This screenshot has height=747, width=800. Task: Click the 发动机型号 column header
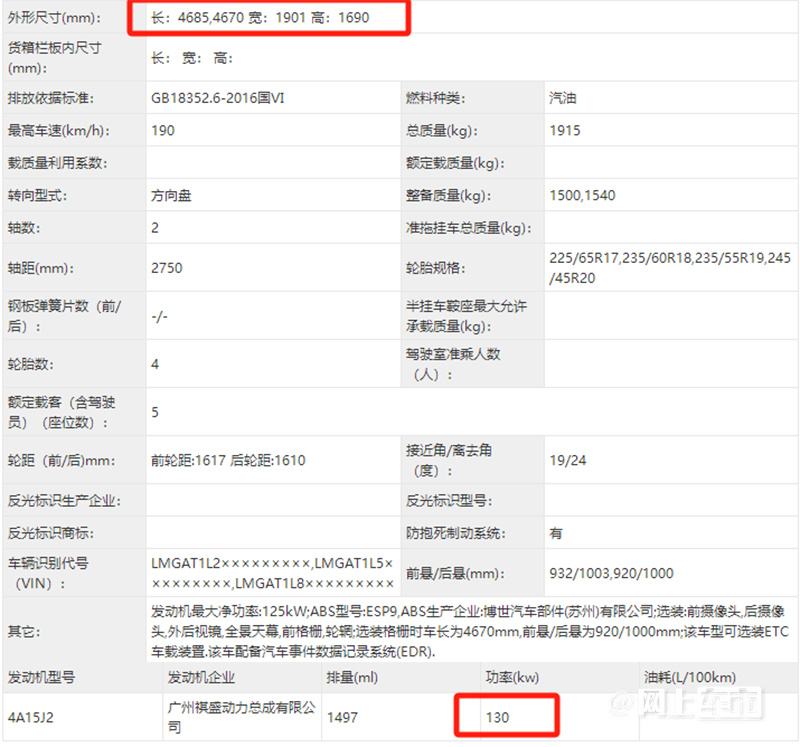(x=41, y=677)
